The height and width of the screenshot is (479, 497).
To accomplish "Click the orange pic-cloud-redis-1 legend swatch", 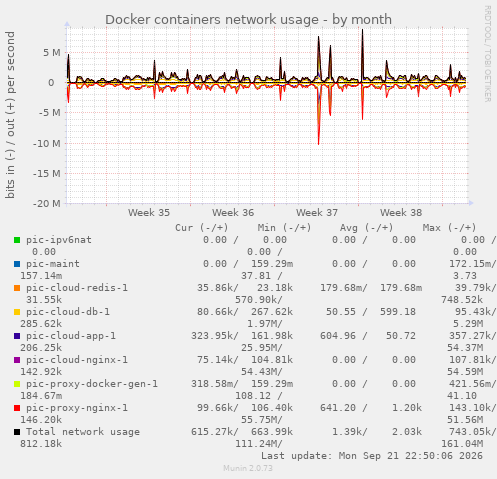I will pos(17,288).
